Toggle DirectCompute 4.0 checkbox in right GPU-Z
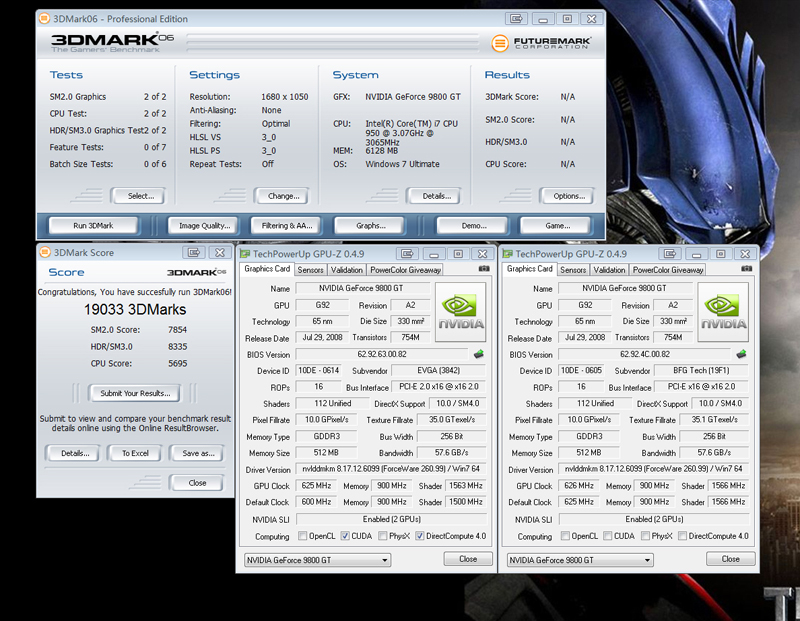 click(x=682, y=536)
